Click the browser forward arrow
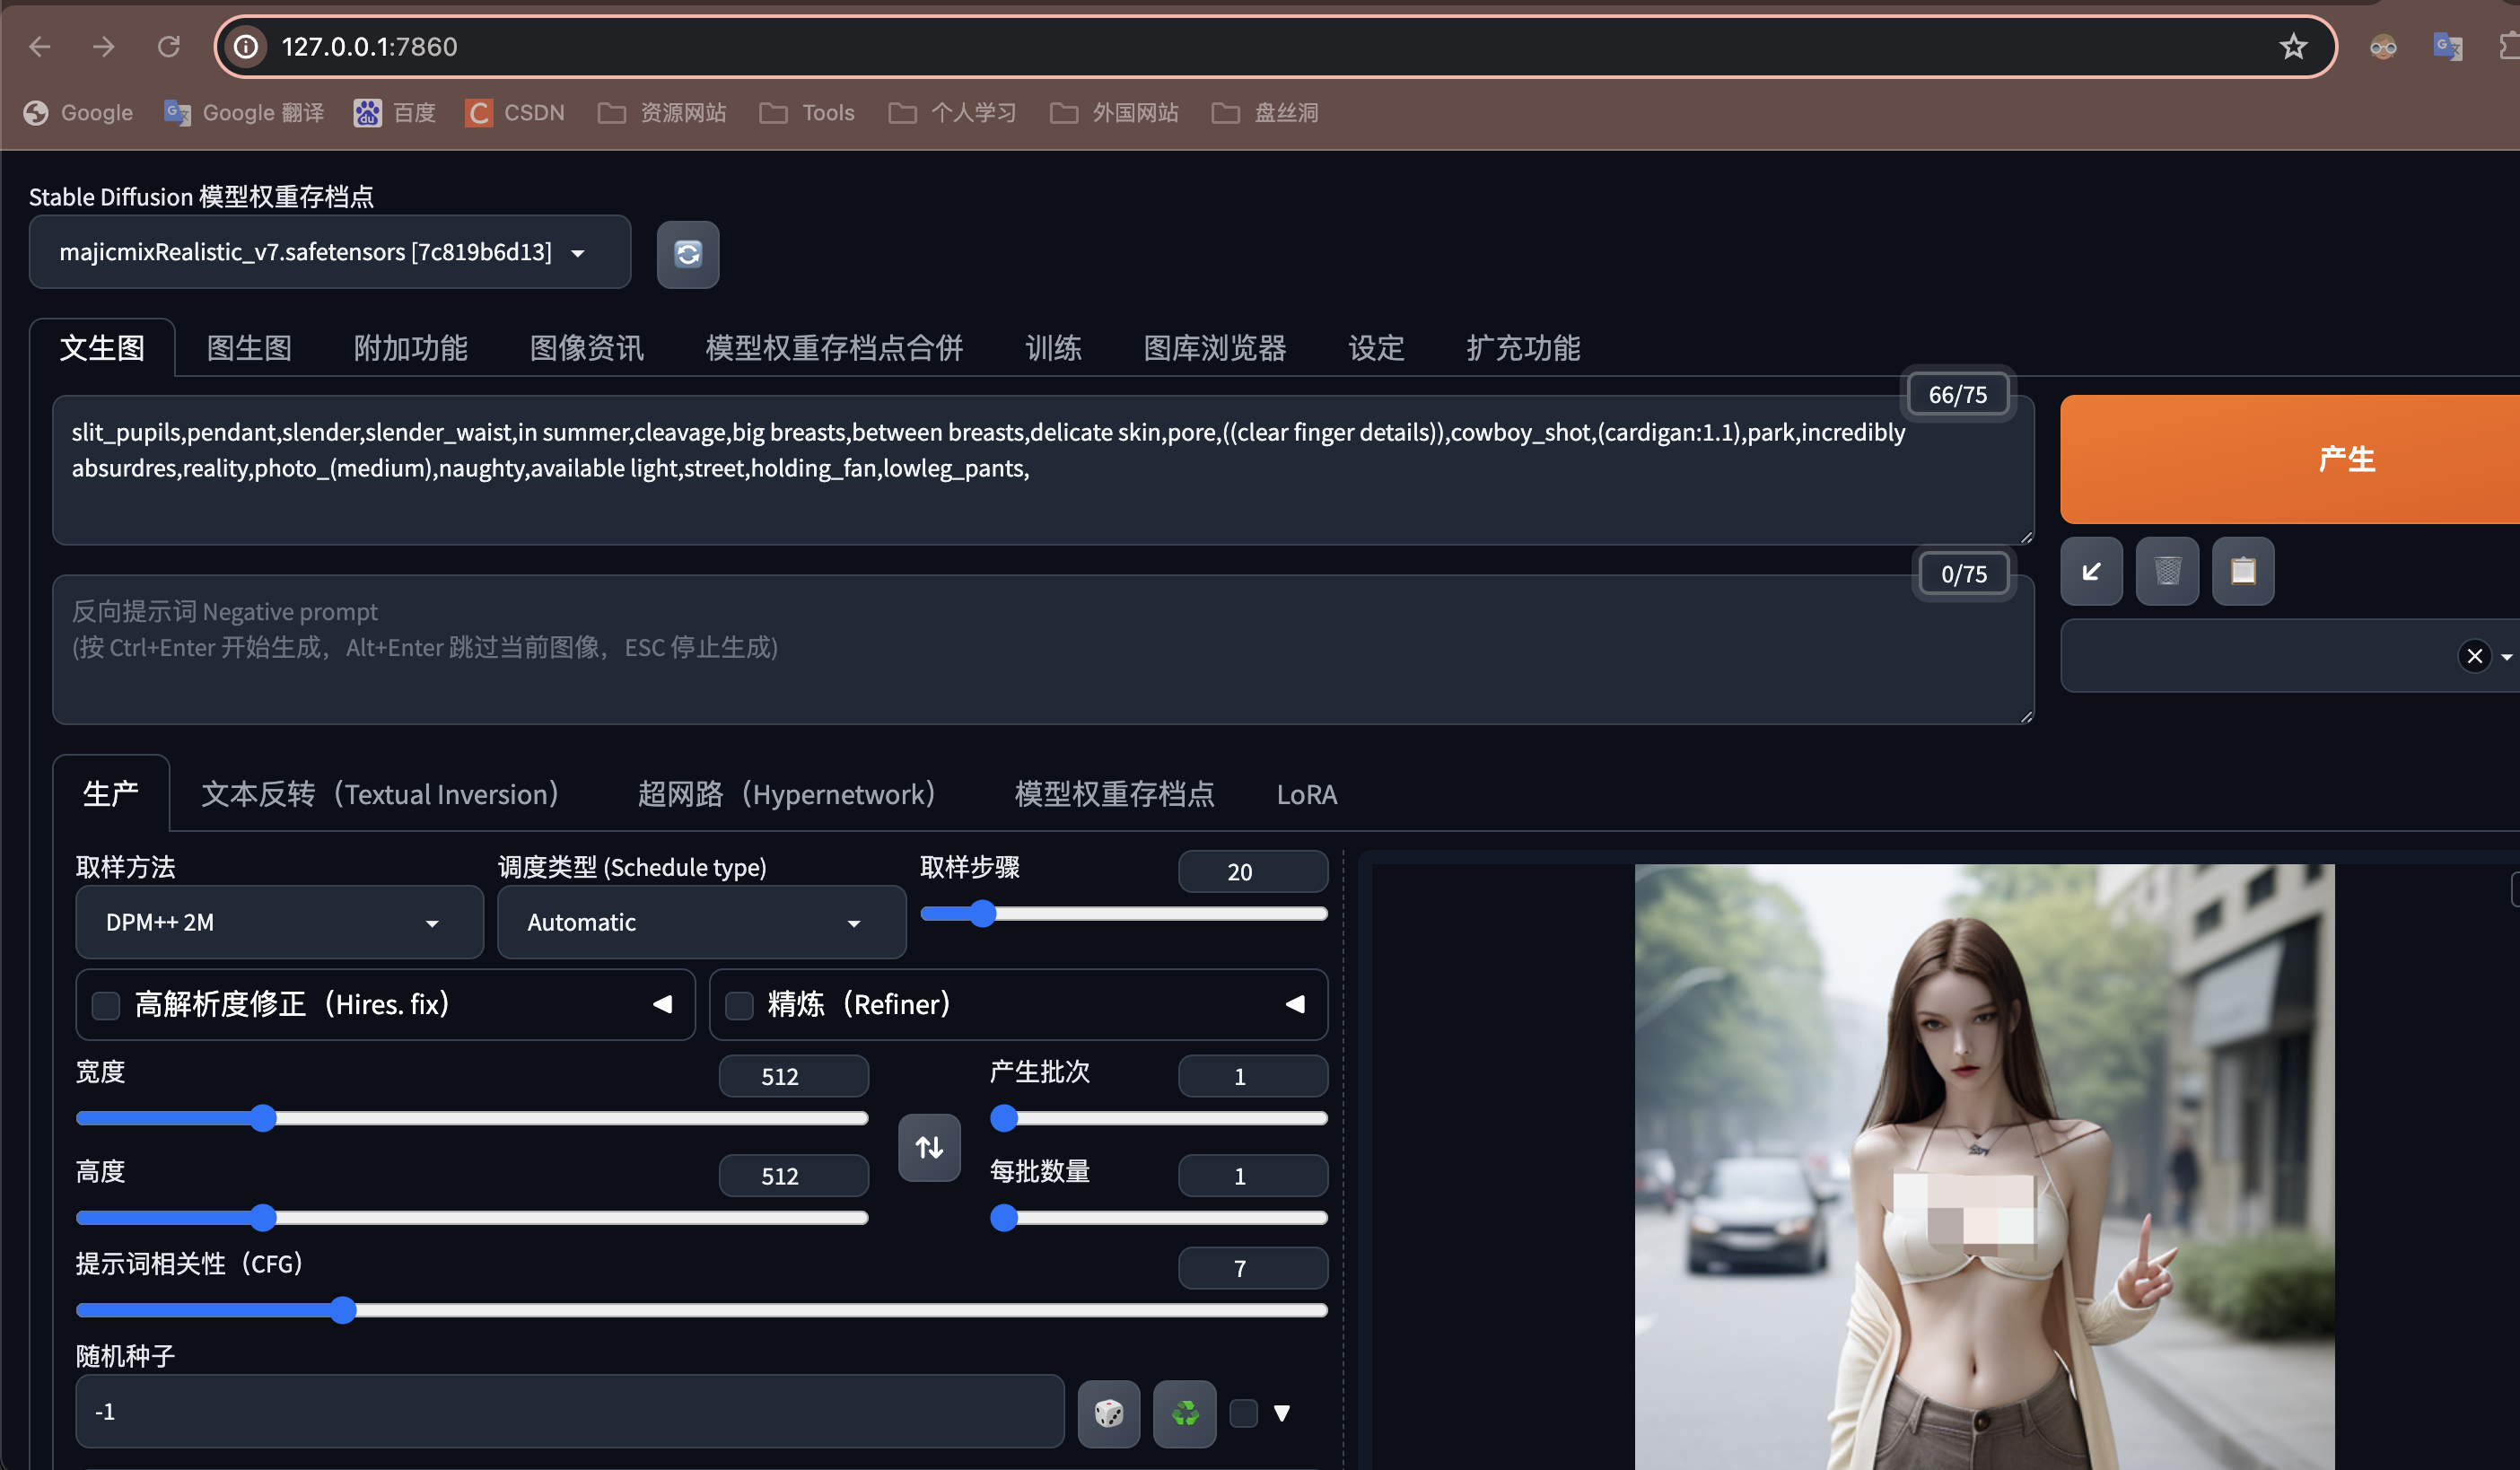 (x=104, y=46)
